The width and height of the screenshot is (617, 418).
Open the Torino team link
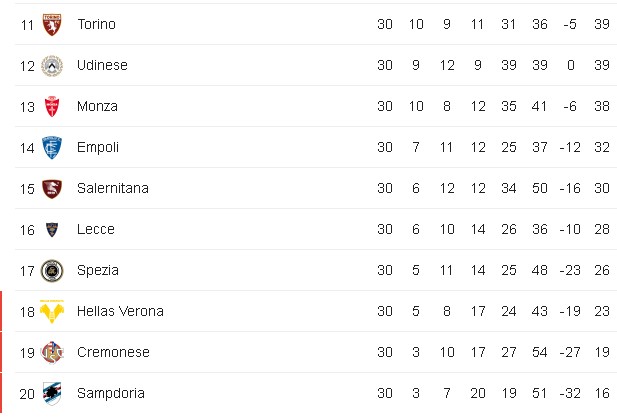96,24
